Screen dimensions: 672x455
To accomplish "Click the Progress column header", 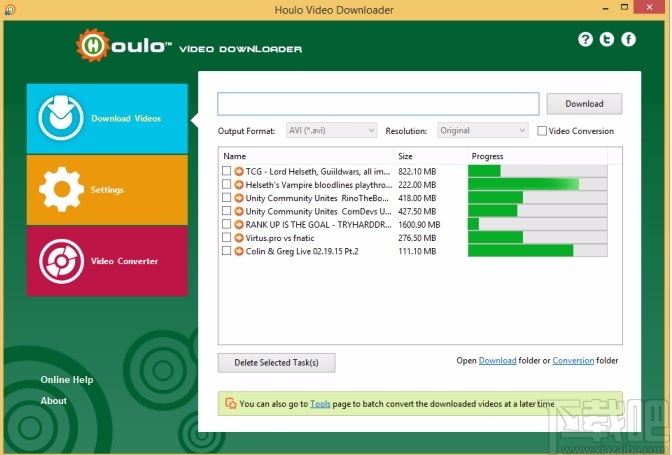I will pos(537,156).
